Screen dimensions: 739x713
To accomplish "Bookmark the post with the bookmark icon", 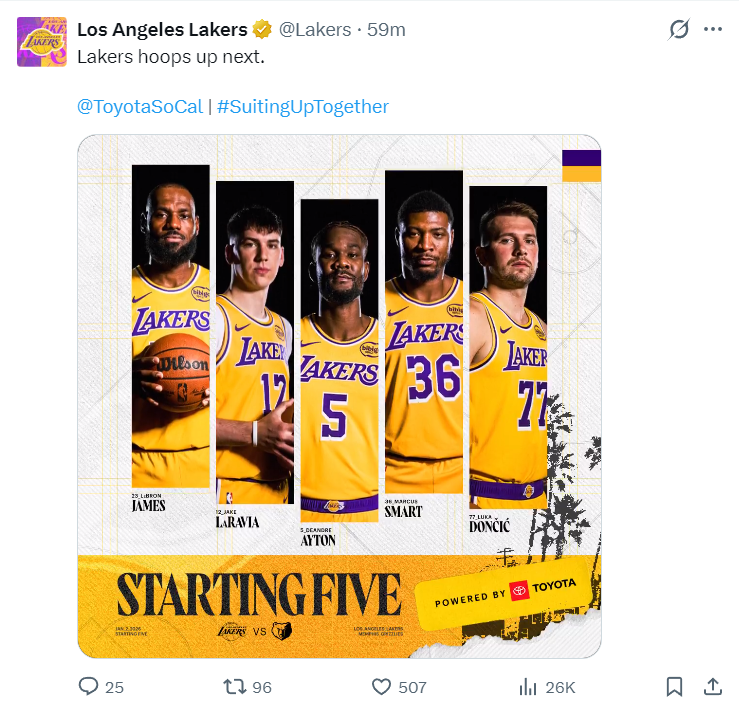I will tap(674, 687).
